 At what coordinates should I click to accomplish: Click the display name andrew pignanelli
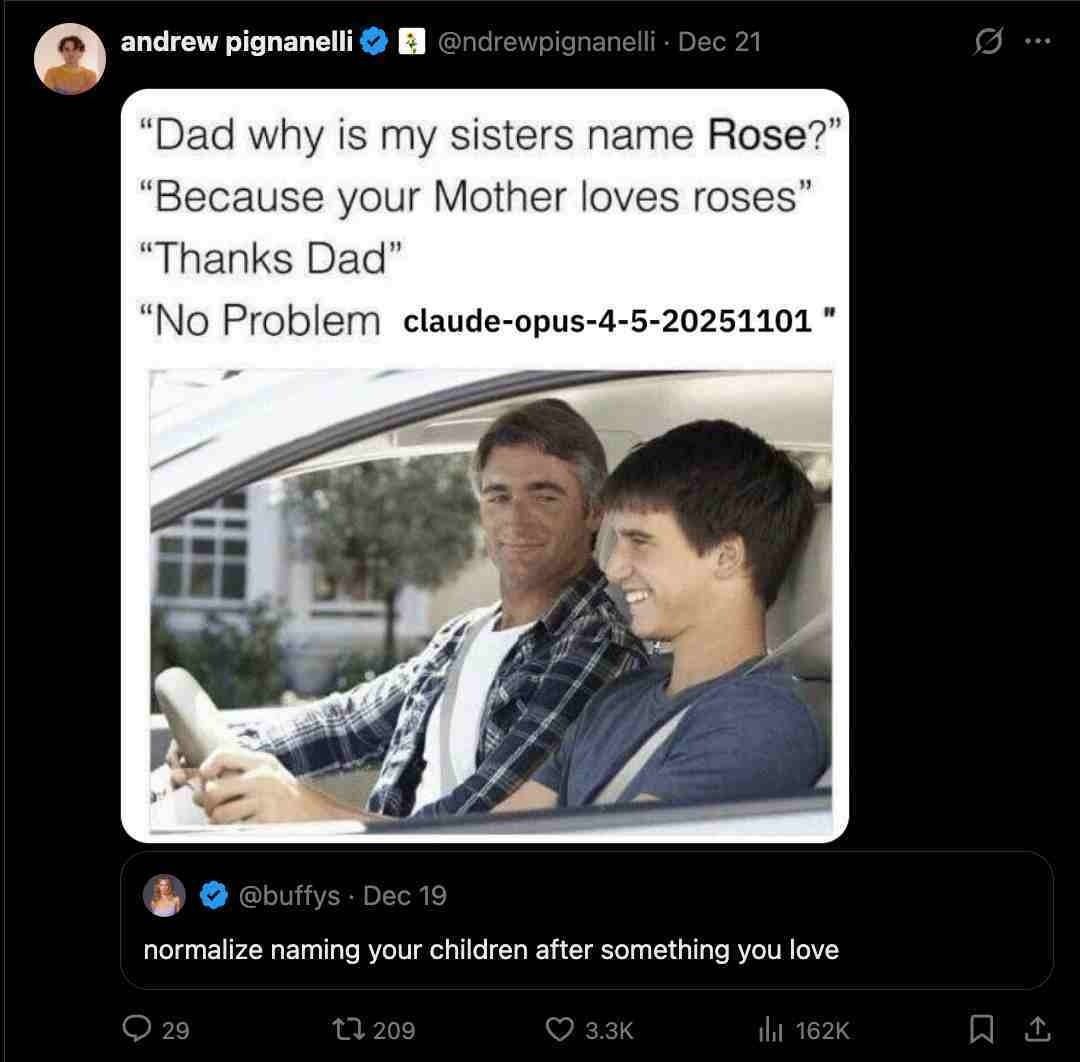[236, 42]
